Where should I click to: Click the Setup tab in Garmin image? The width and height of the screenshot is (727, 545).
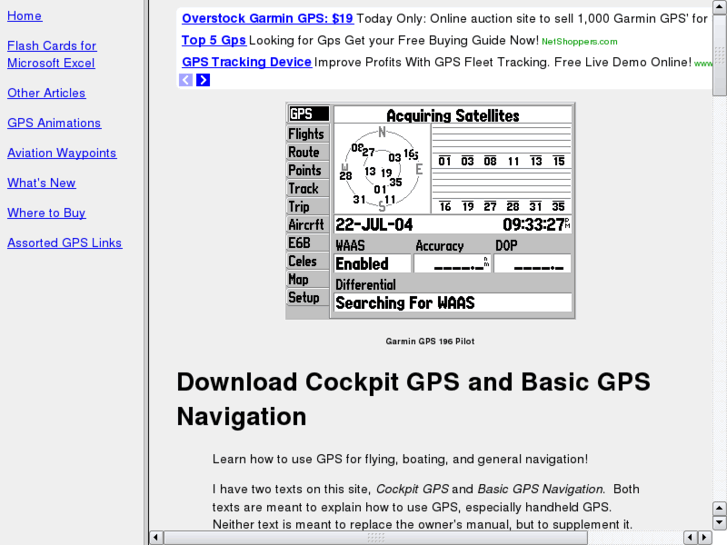coord(308,297)
